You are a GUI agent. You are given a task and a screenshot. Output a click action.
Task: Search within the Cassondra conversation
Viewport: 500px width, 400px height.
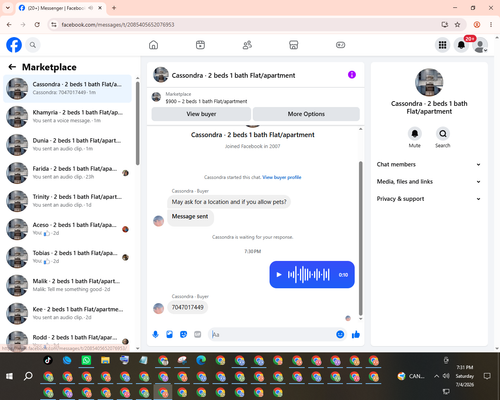tap(443, 134)
